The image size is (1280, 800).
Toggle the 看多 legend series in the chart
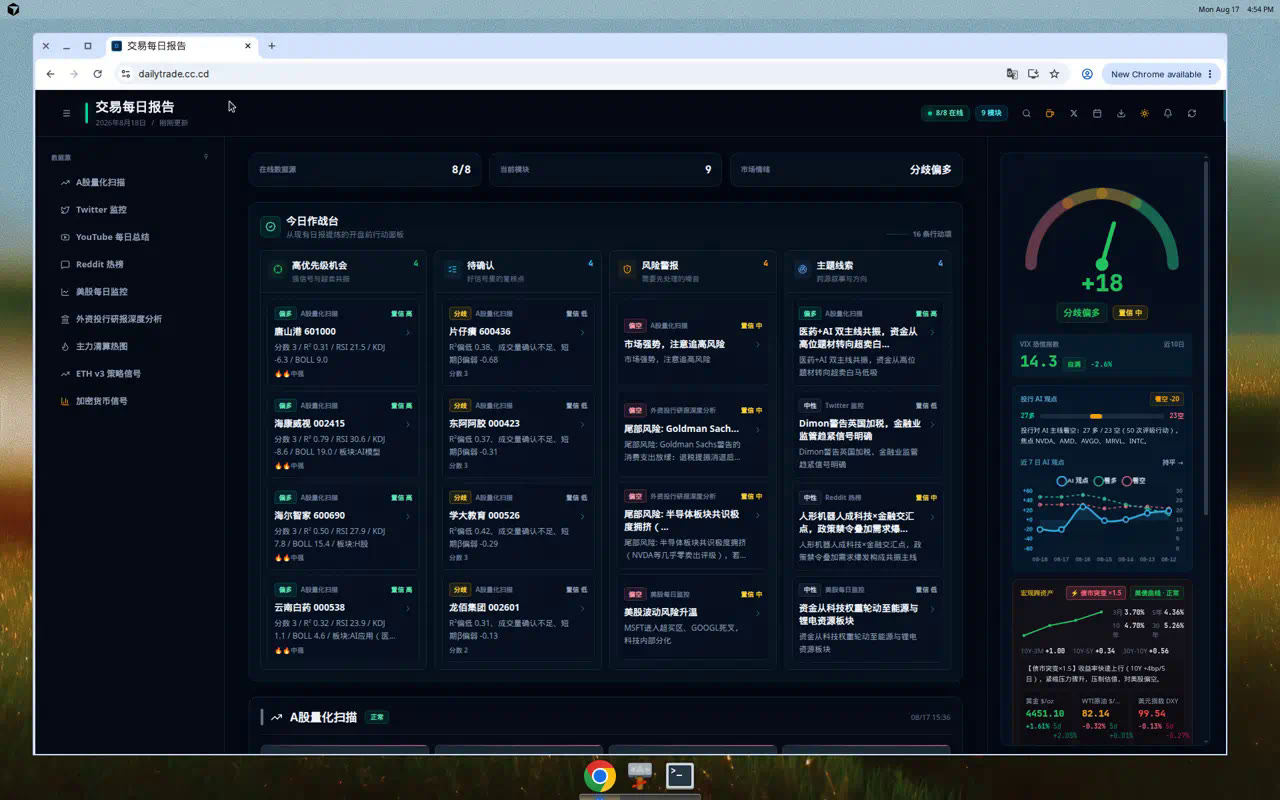(x=1104, y=481)
